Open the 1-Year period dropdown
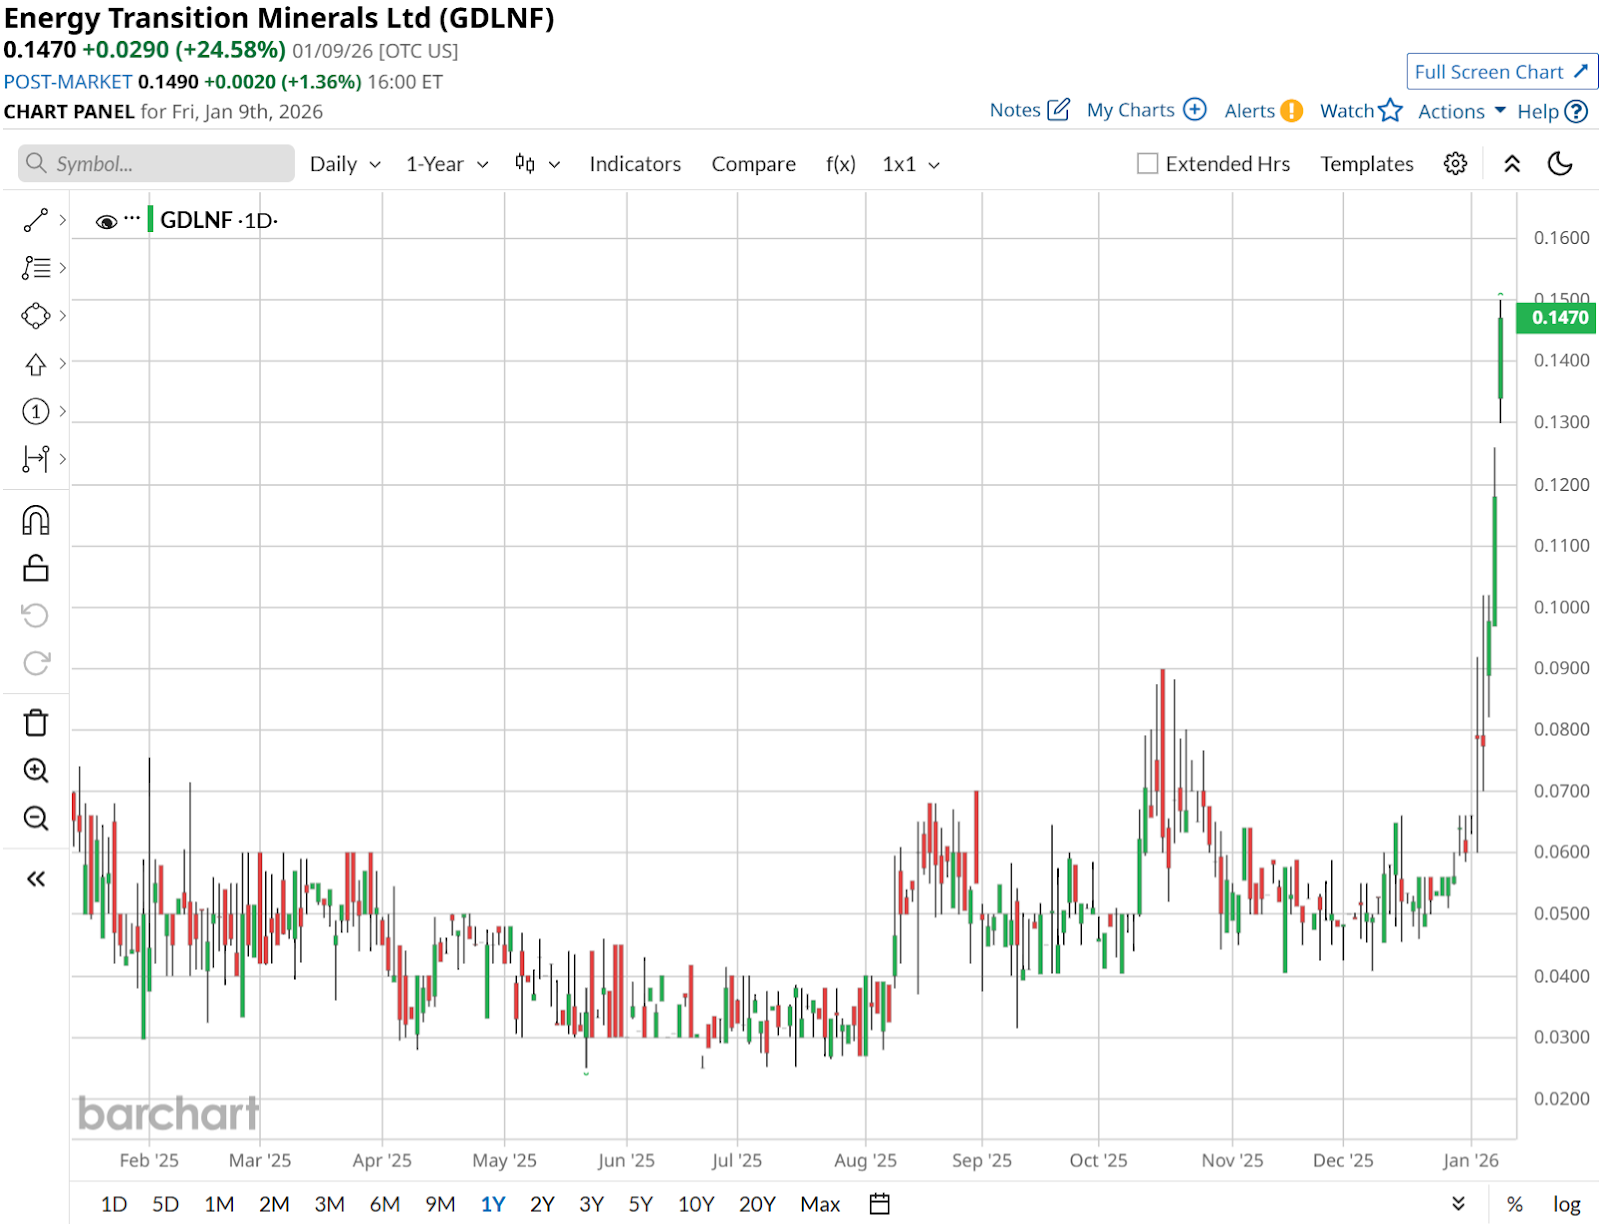 tap(447, 164)
